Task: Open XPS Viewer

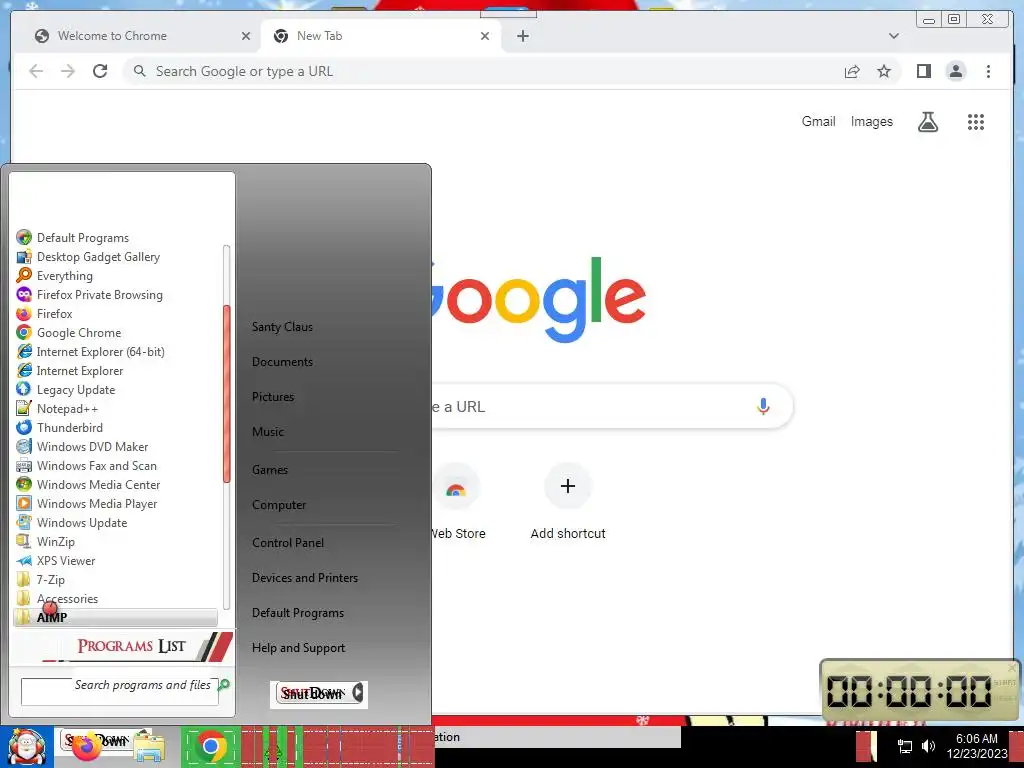Action: [x=56, y=560]
